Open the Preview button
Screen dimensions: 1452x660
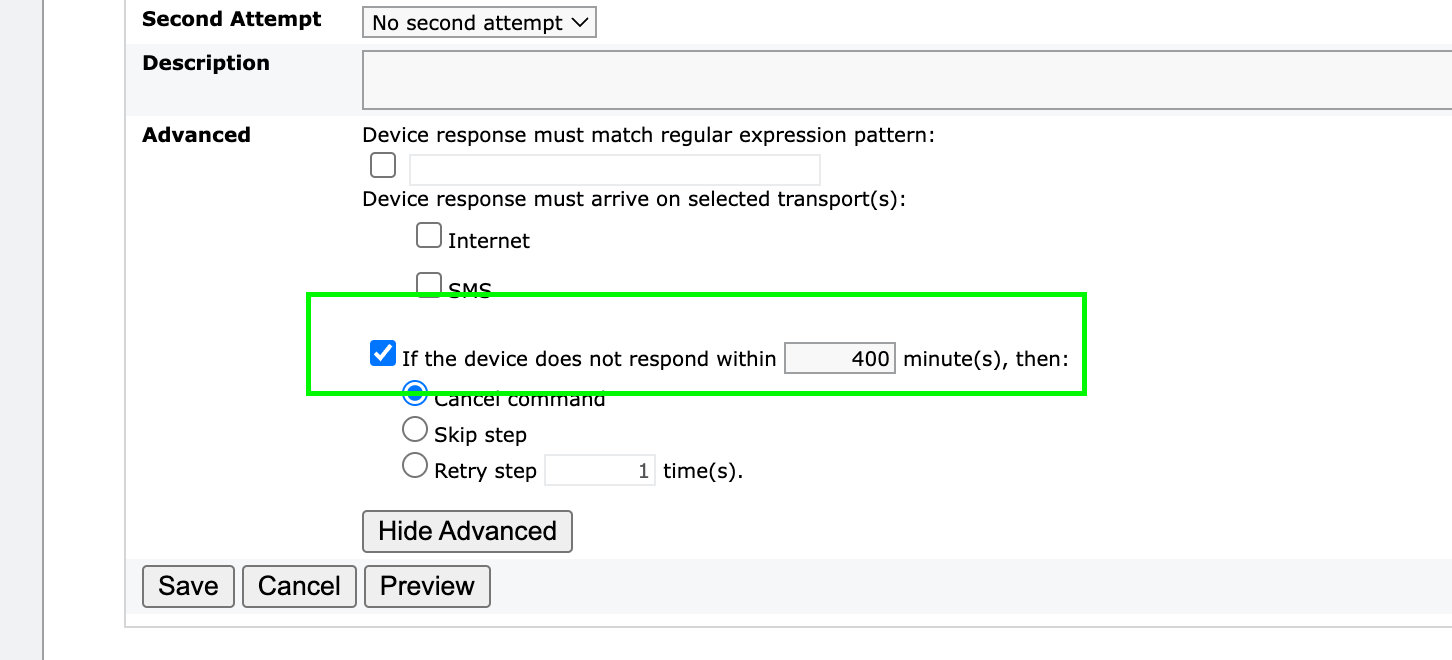pos(427,586)
